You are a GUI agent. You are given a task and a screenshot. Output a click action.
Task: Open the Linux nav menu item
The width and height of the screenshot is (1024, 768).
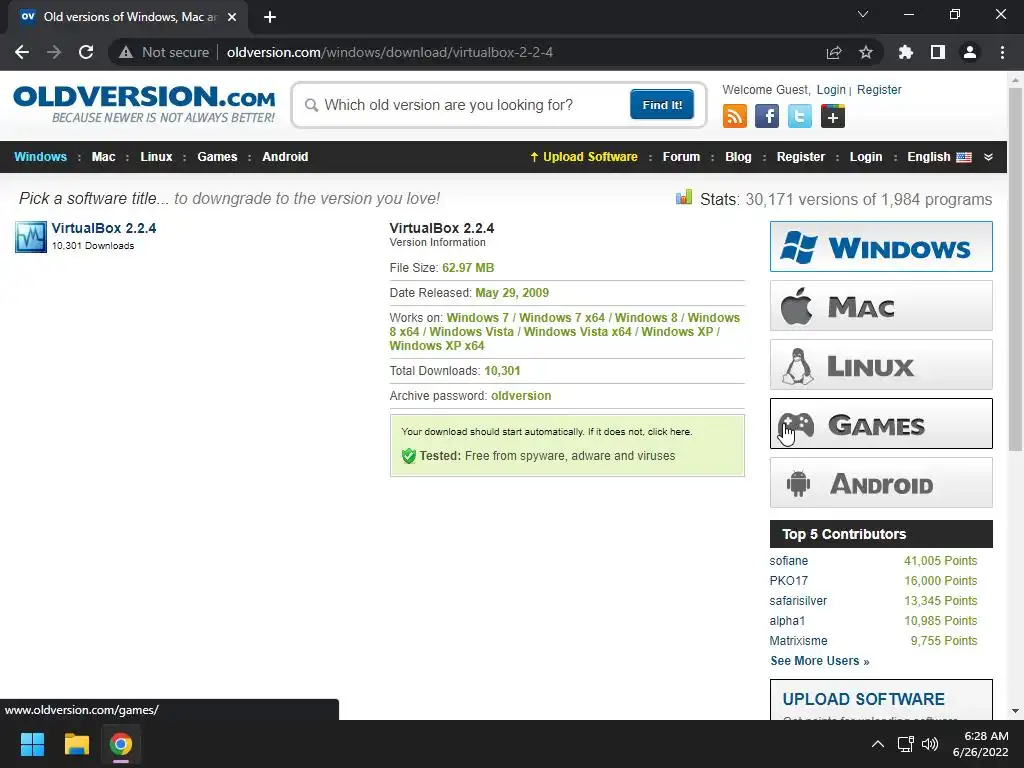[x=156, y=157]
